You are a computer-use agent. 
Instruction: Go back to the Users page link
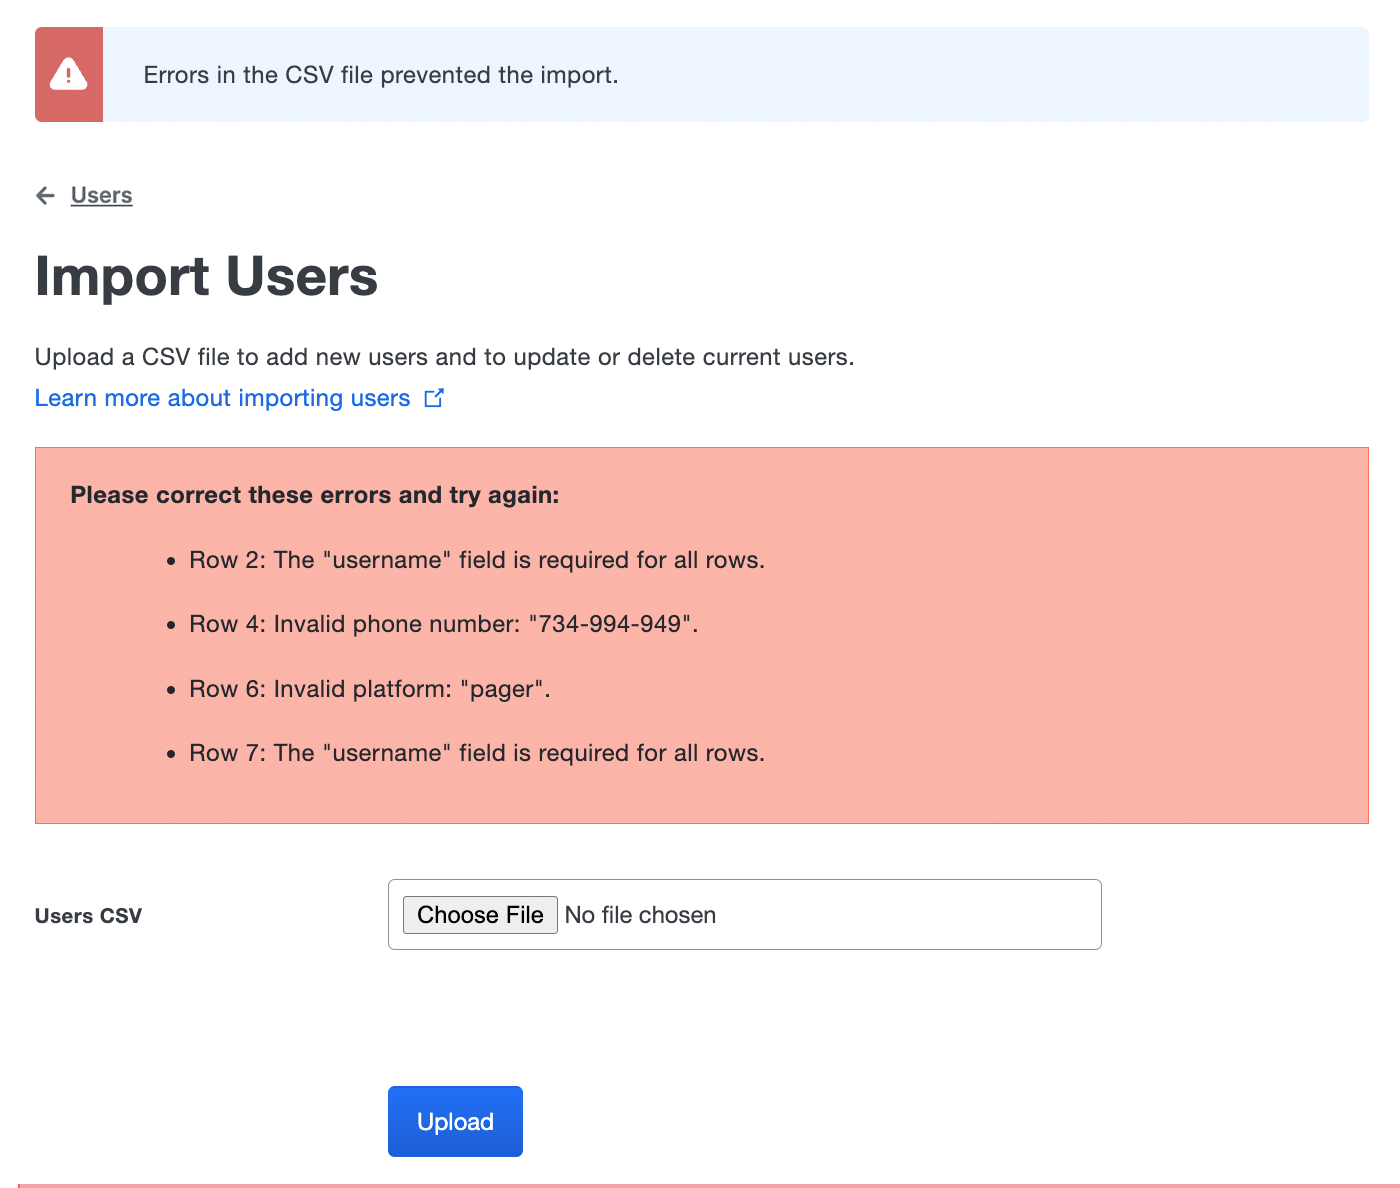click(101, 195)
